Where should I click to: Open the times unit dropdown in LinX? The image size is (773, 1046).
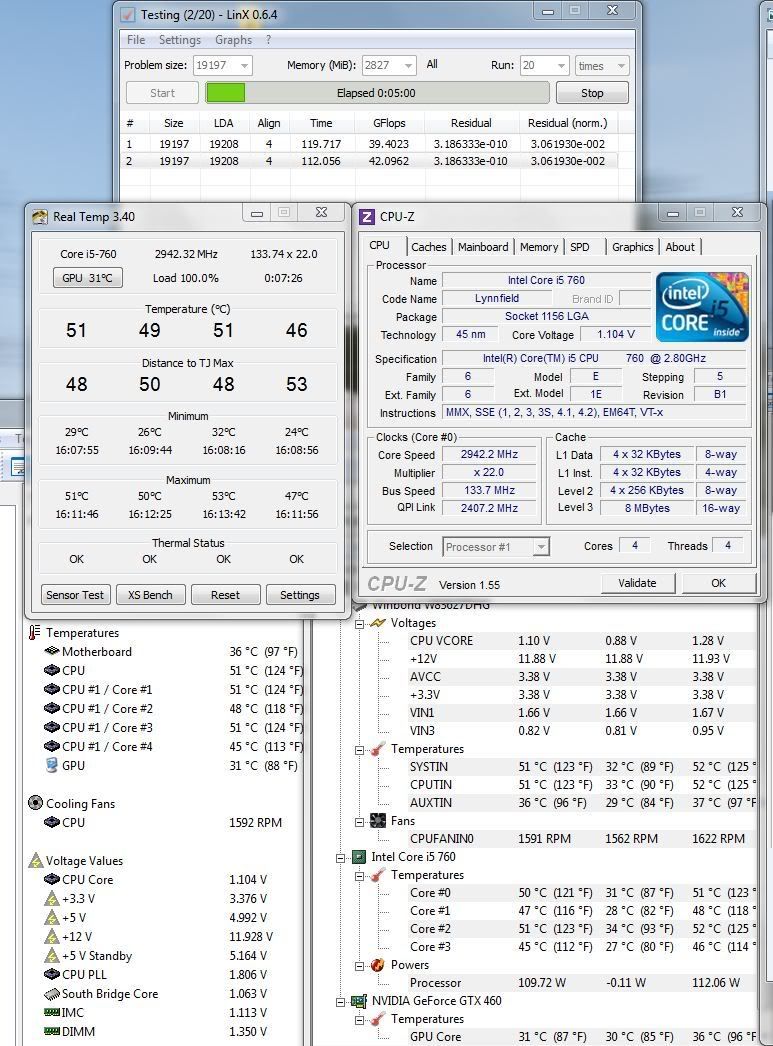(x=621, y=65)
